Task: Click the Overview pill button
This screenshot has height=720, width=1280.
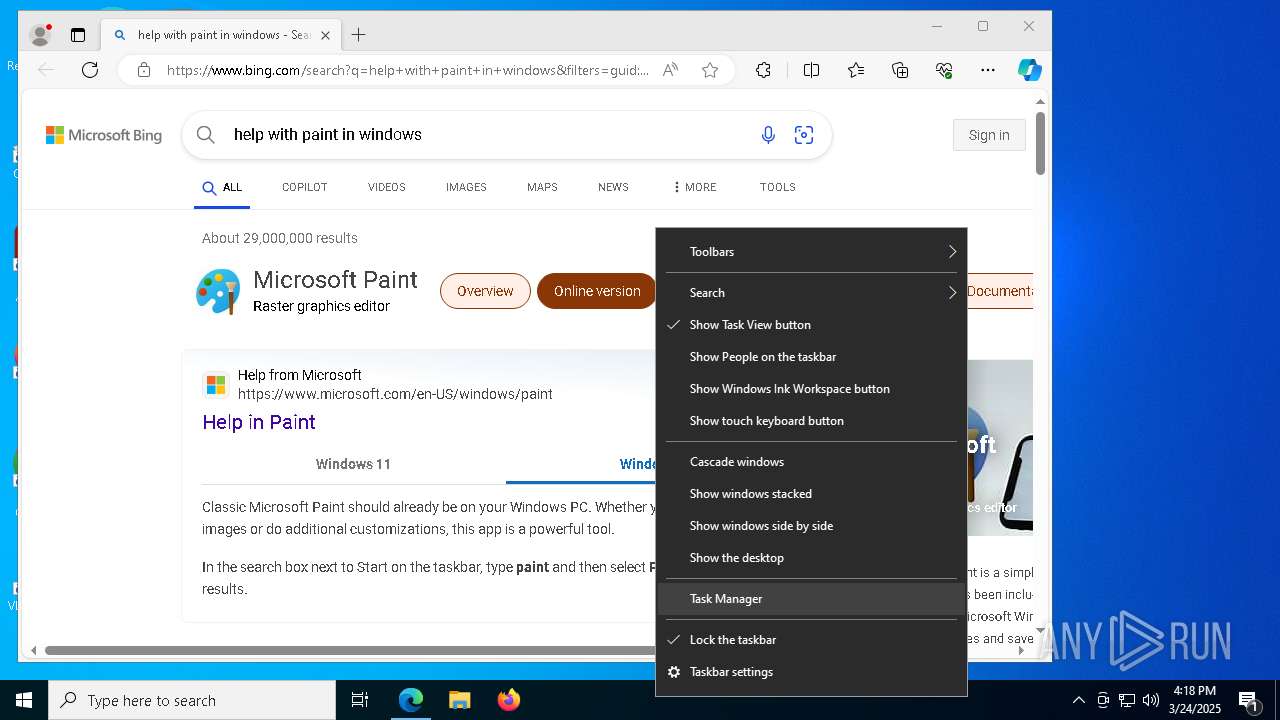Action: tap(485, 291)
